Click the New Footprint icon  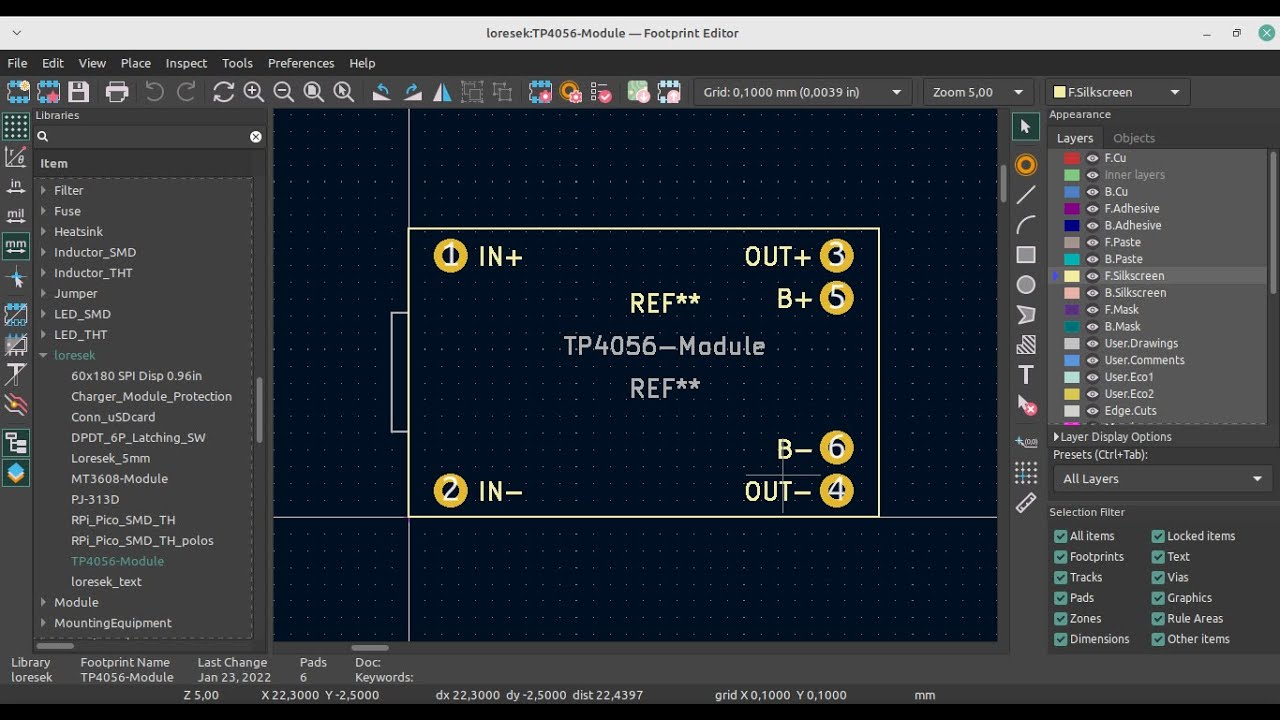pos(18,92)
